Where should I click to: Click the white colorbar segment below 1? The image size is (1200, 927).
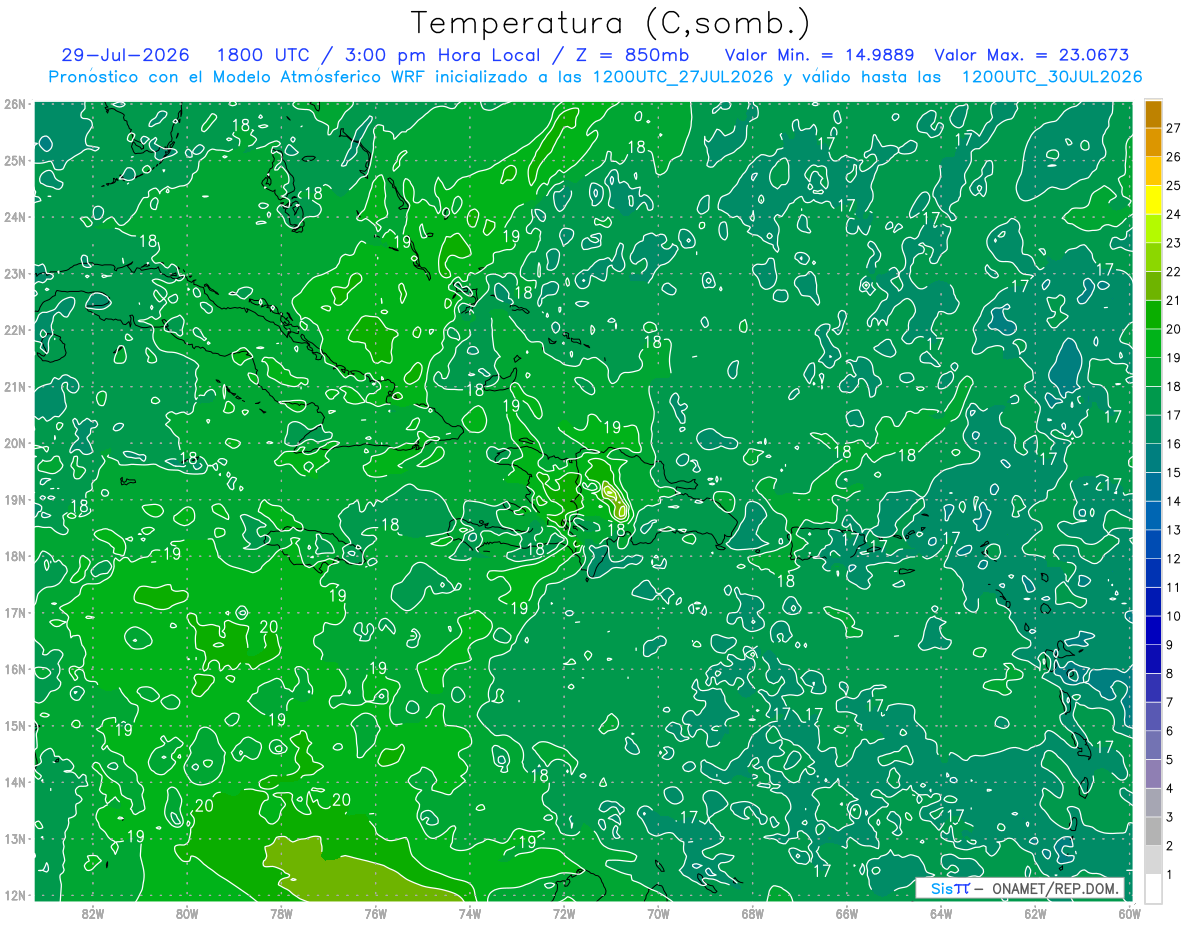(x=1153, y=888)
